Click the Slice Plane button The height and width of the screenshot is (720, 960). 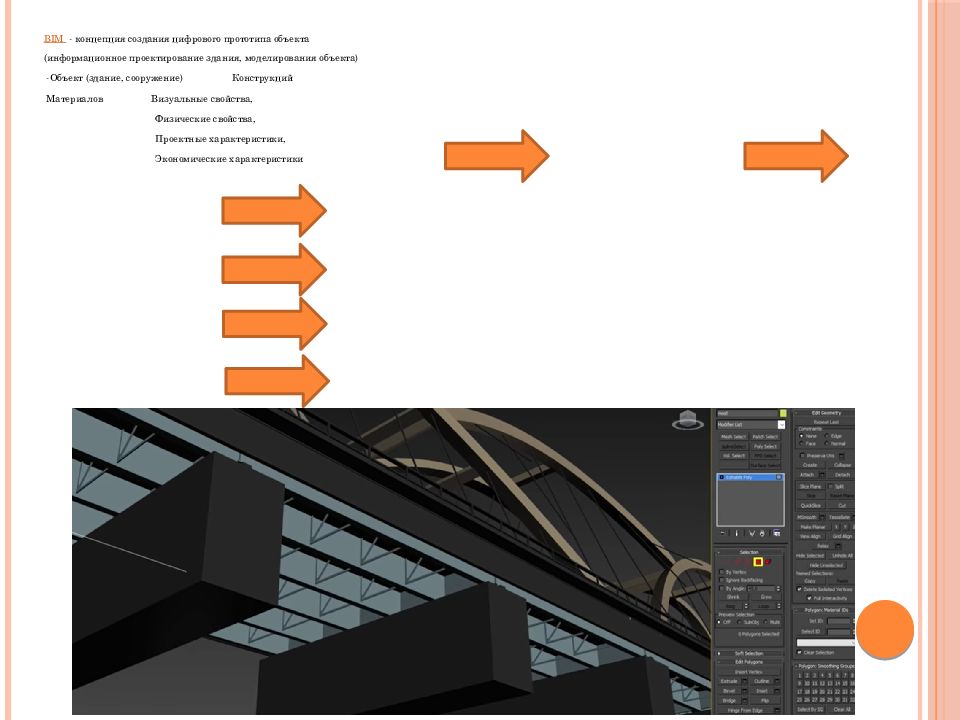pos(810,487)
